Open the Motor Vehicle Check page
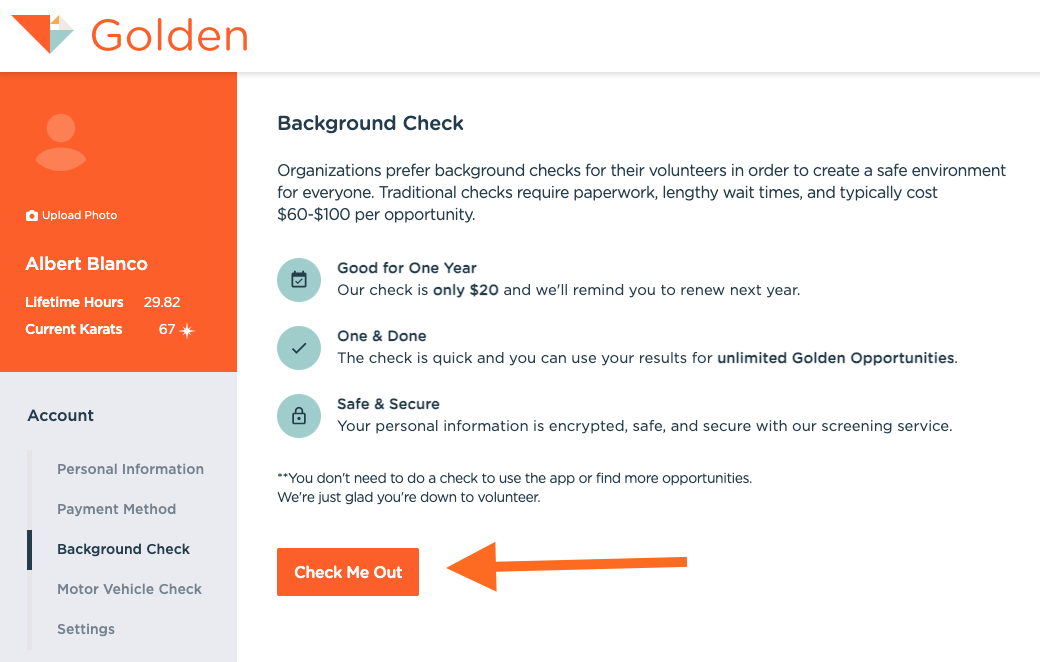This screenshot has width=1040, height=662. [129, 589]
